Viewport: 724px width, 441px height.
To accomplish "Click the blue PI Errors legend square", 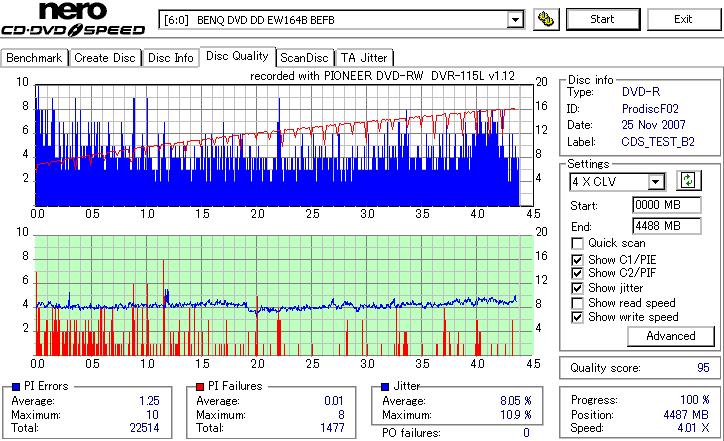I will click(16, 387).
